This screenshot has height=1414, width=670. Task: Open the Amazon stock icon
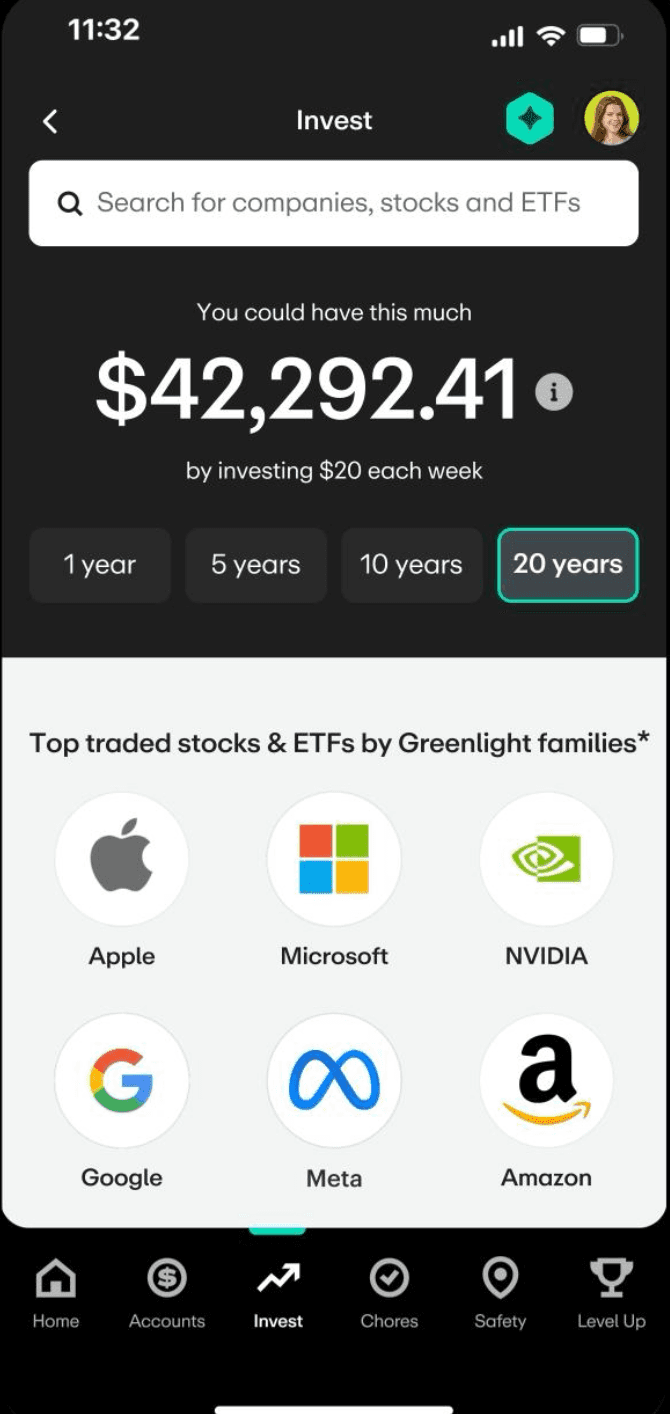[x=546, y=1081]
